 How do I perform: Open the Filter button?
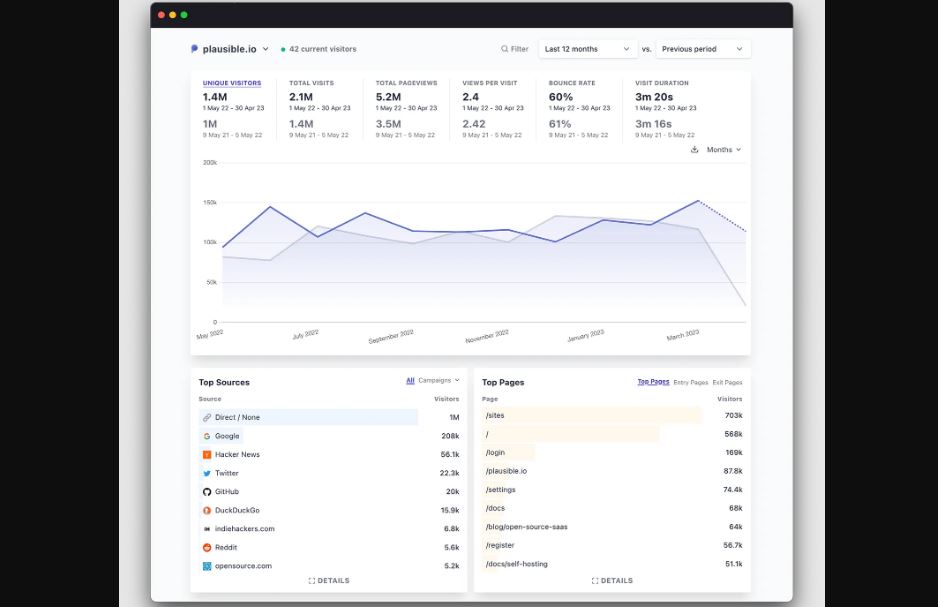pyautogui.click(x=515, y=49)
